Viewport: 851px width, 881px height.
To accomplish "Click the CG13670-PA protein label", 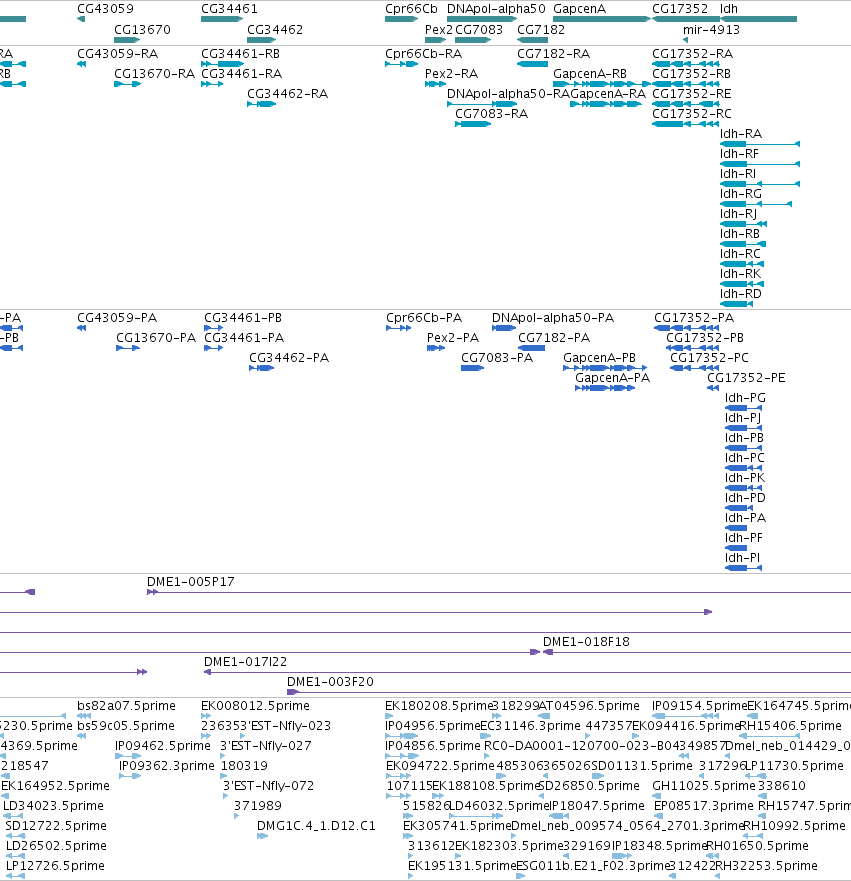I will click(x=156, y=338).
